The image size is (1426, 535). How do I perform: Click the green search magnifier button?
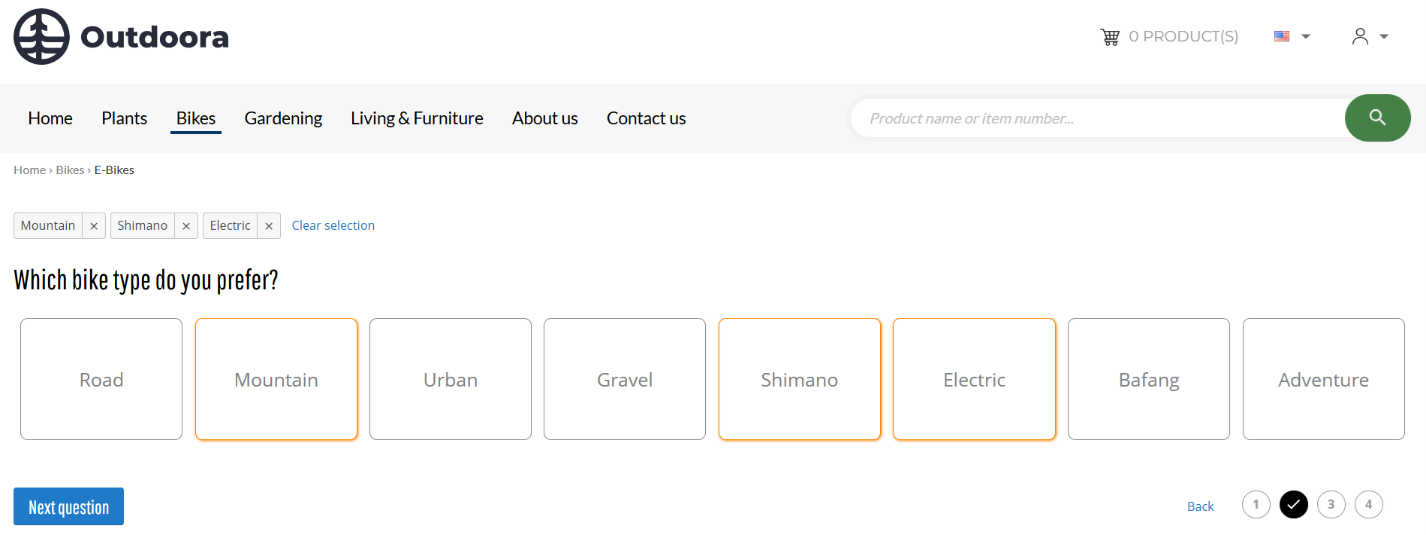click(1377, 118)
